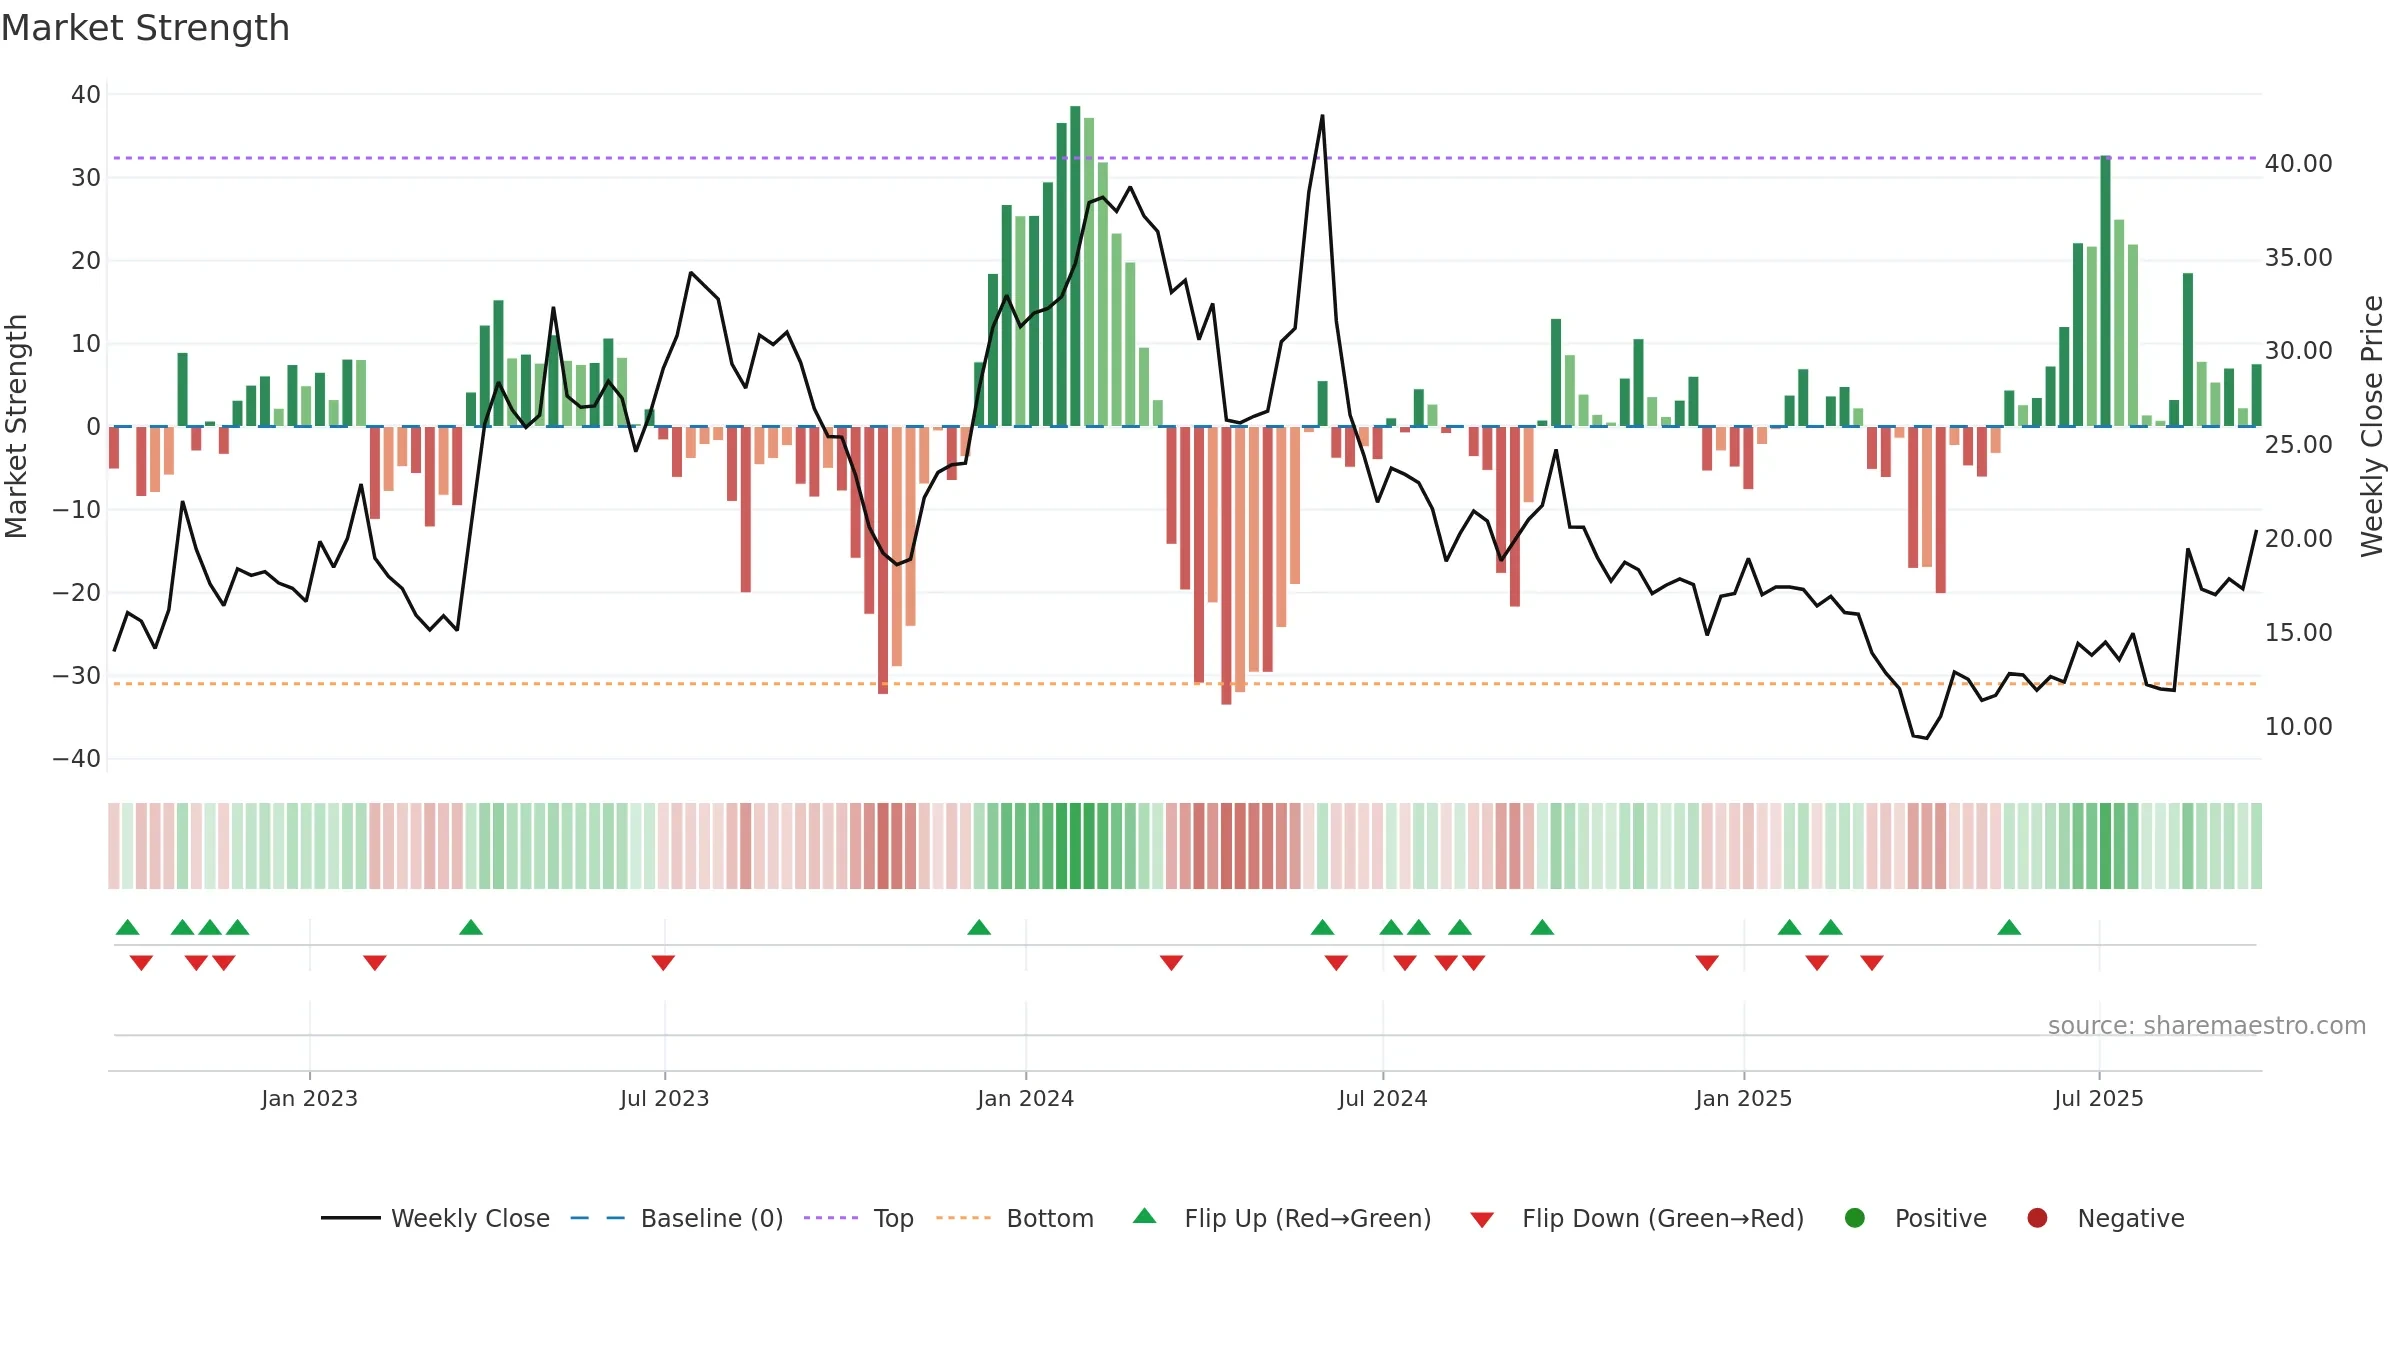Click the Jan 2023 axis label
The image size is (2400, 1350).
tap(310, 1099)
